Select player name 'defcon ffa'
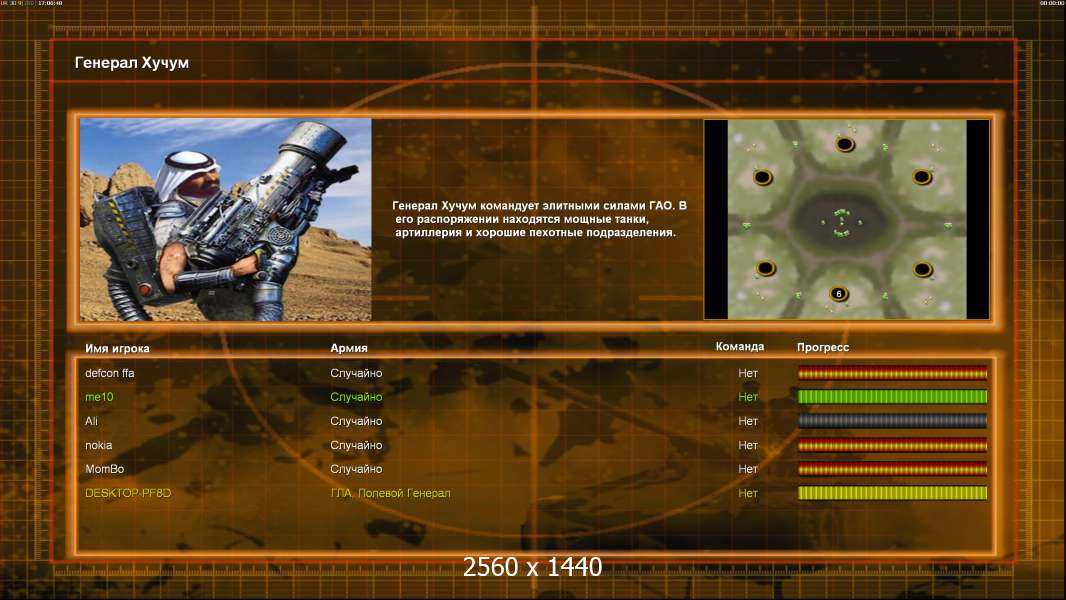This screenshot has width=1066, height=600. pyautogui.click(x=109, y=373)
